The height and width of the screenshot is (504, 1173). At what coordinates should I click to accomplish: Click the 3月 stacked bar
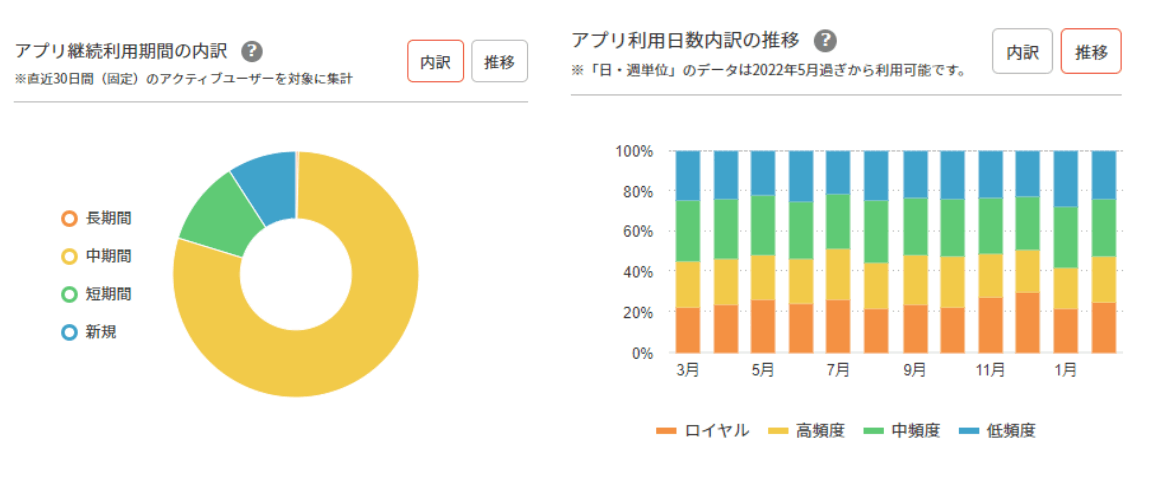tap(687, 252)
